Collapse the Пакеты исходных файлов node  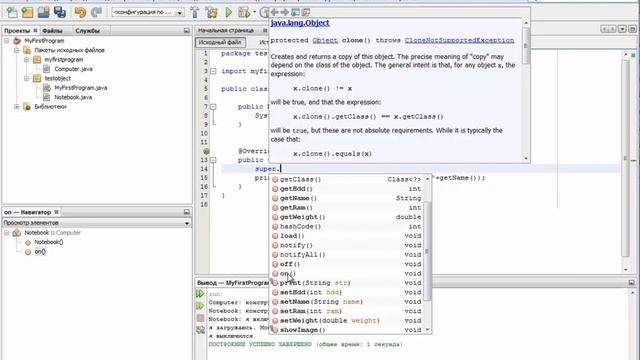(x=17, y=50)
